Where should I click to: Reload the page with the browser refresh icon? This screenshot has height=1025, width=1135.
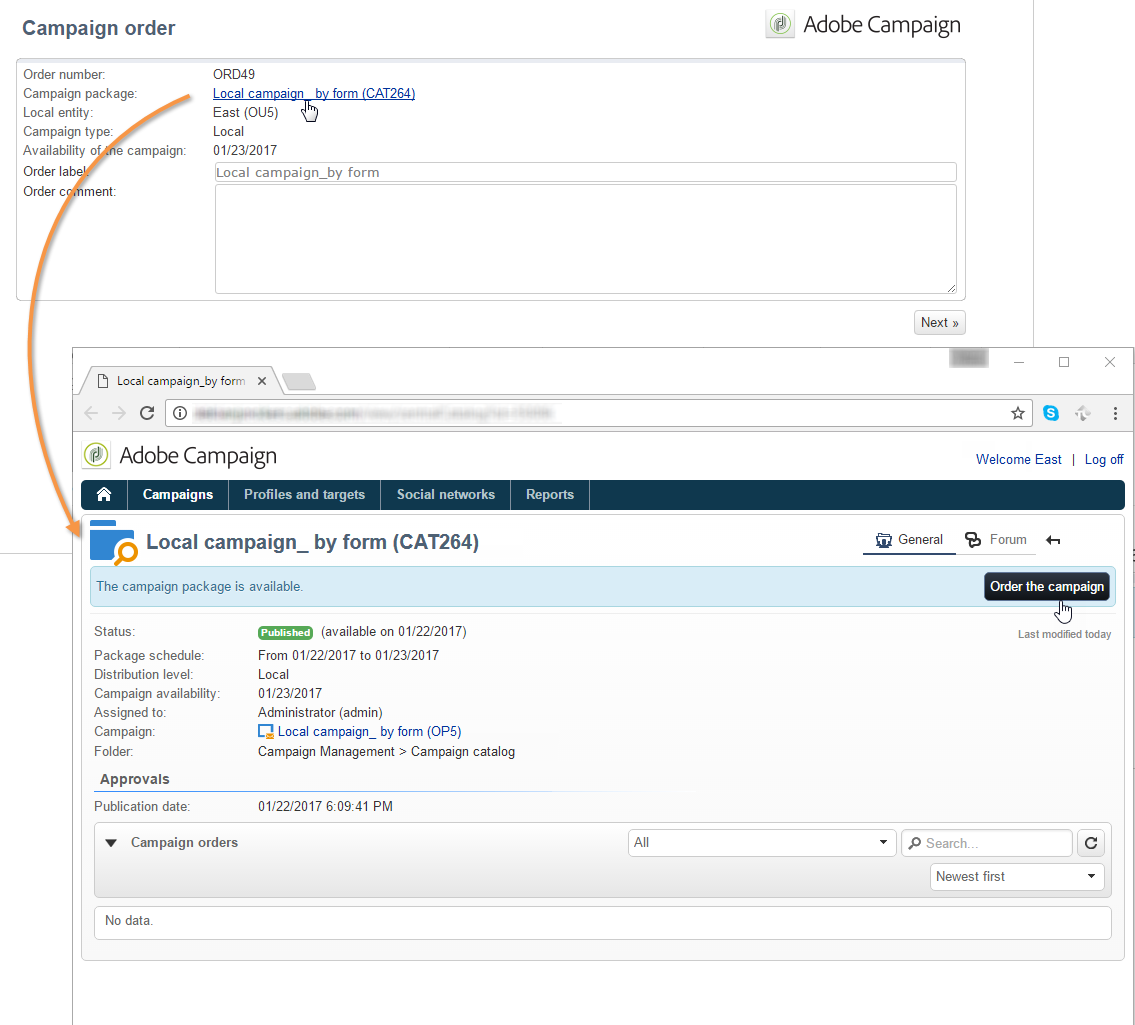click(147, 413)
